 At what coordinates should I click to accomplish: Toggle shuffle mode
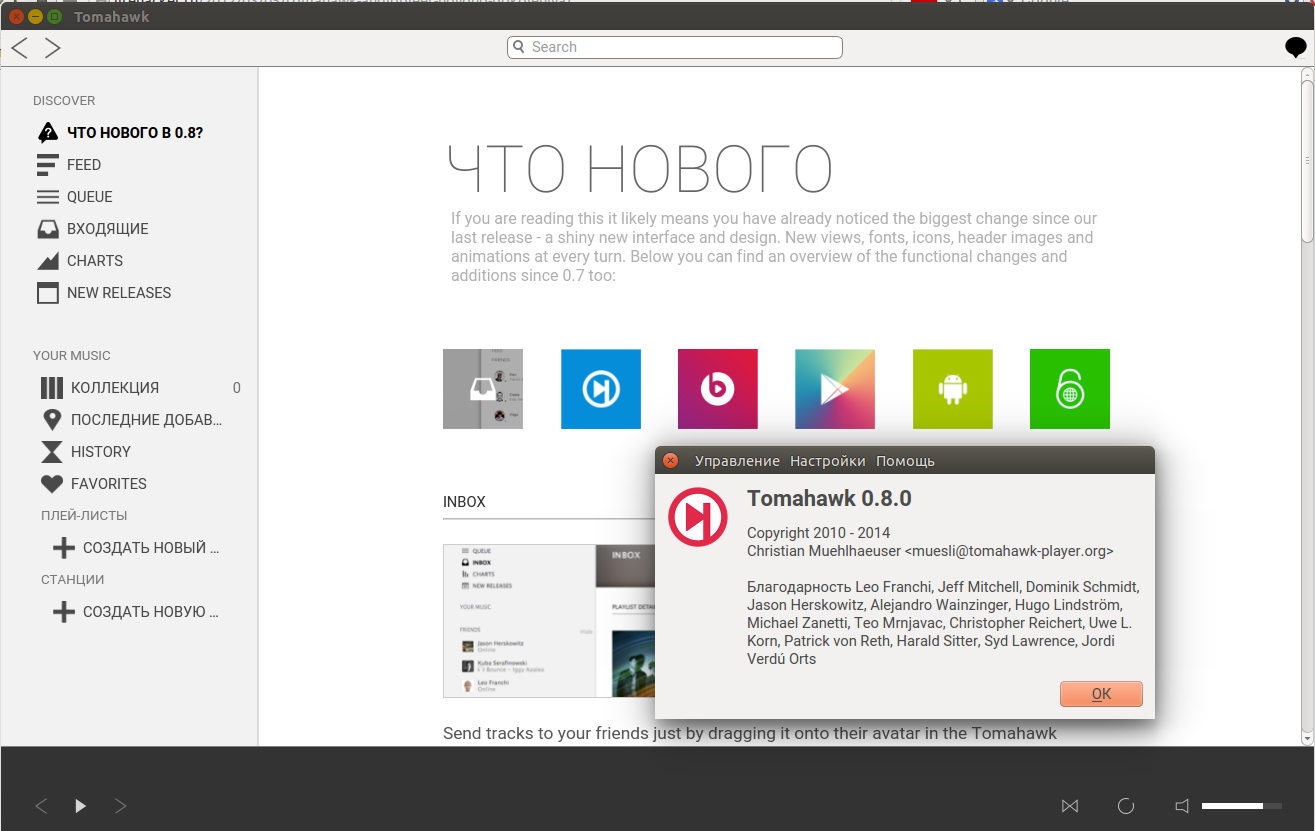click(1070, 806)
